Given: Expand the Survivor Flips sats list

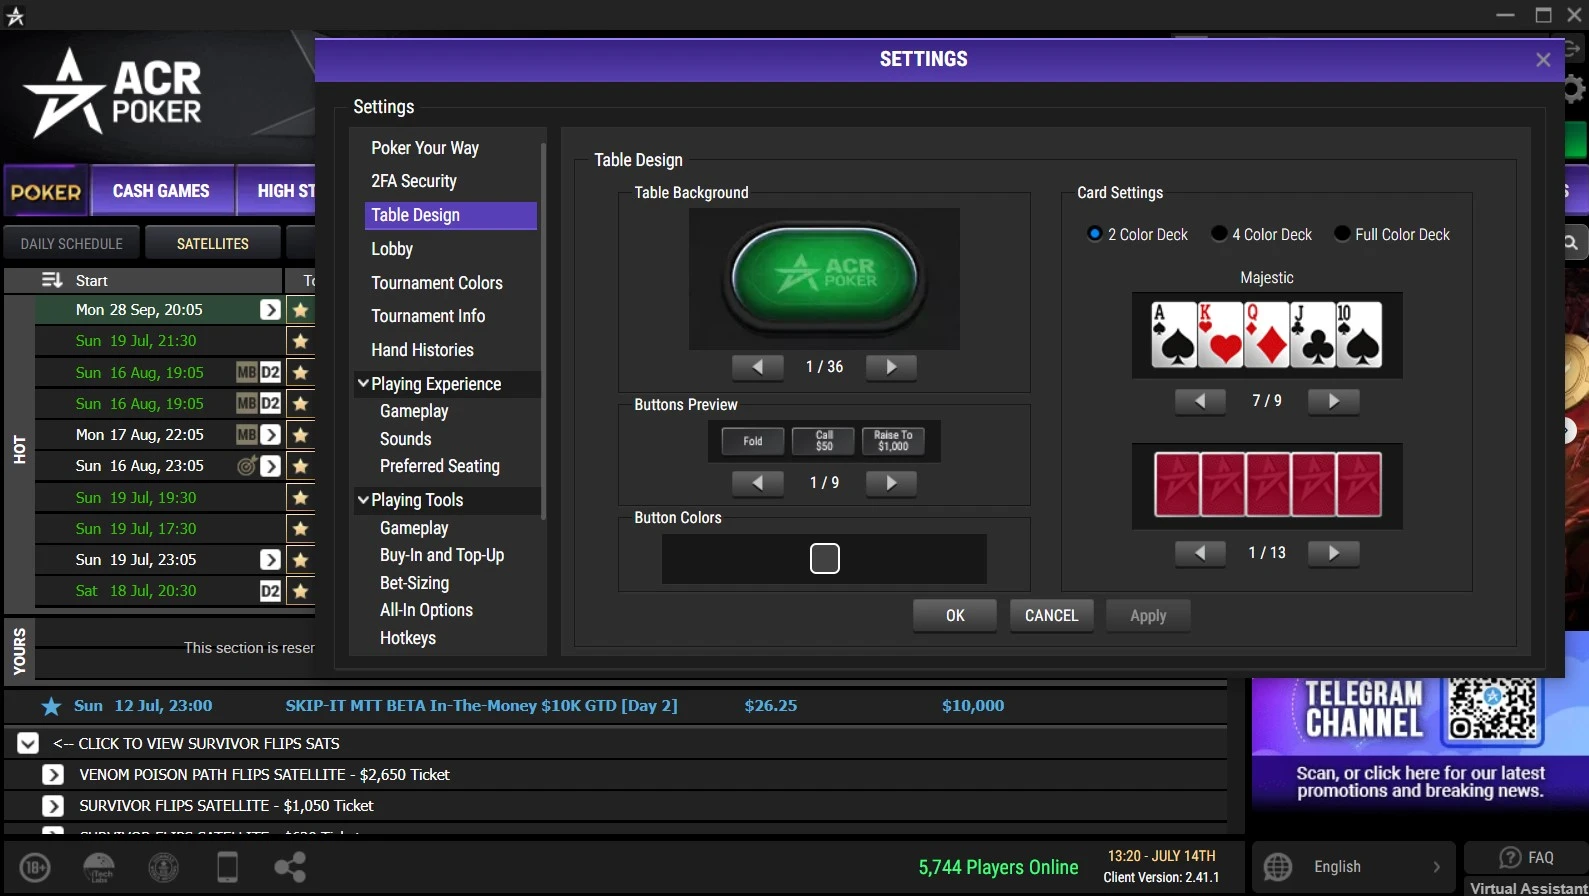Looking at the screenshot, I should tap(28, 743).
